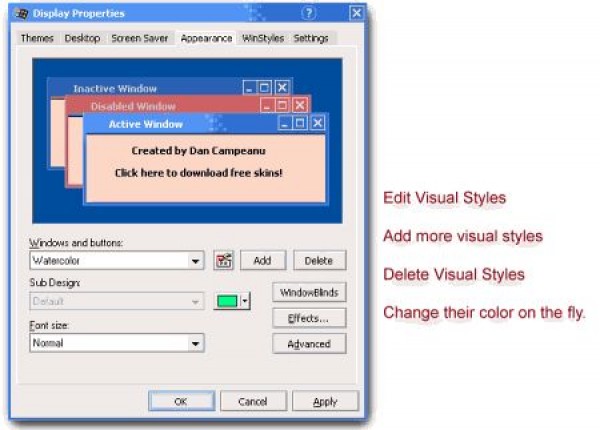Open WindowBlinds via its button
Viewport: 600px width, 430px height.
pos(309,293)
